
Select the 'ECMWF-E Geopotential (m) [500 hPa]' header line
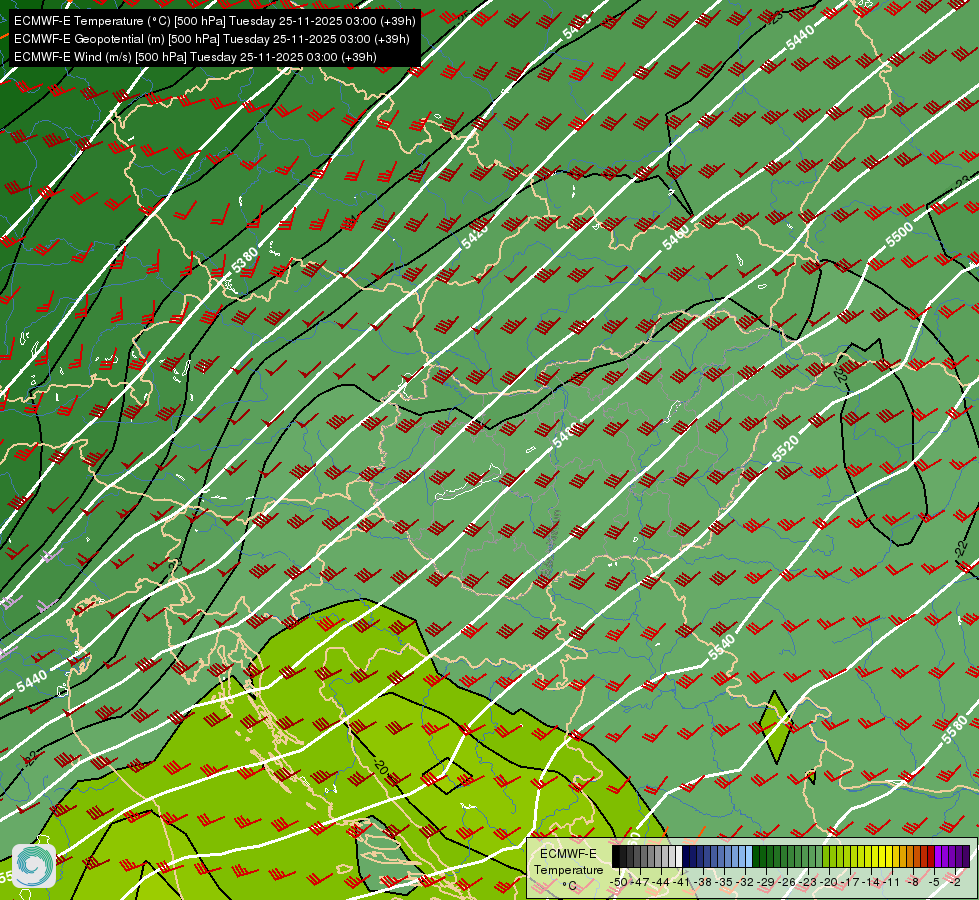[212, 39]
